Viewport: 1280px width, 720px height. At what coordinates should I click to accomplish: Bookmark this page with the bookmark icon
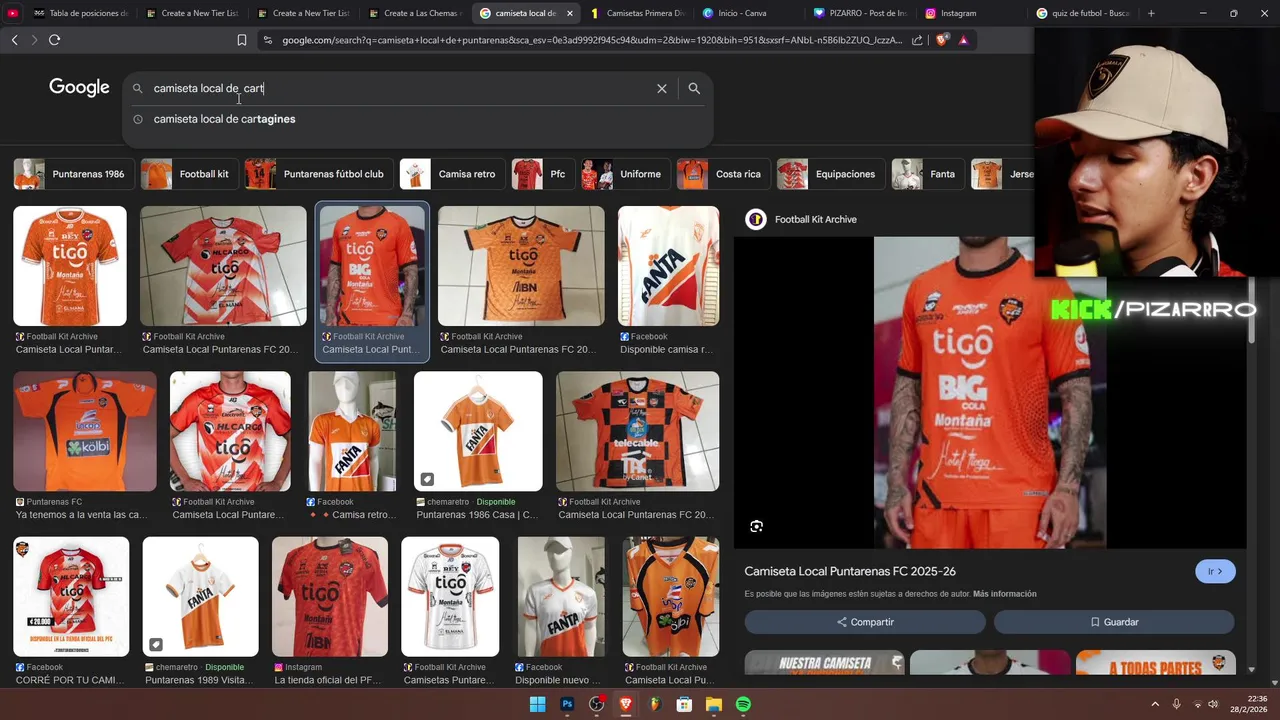coord(242,40)
